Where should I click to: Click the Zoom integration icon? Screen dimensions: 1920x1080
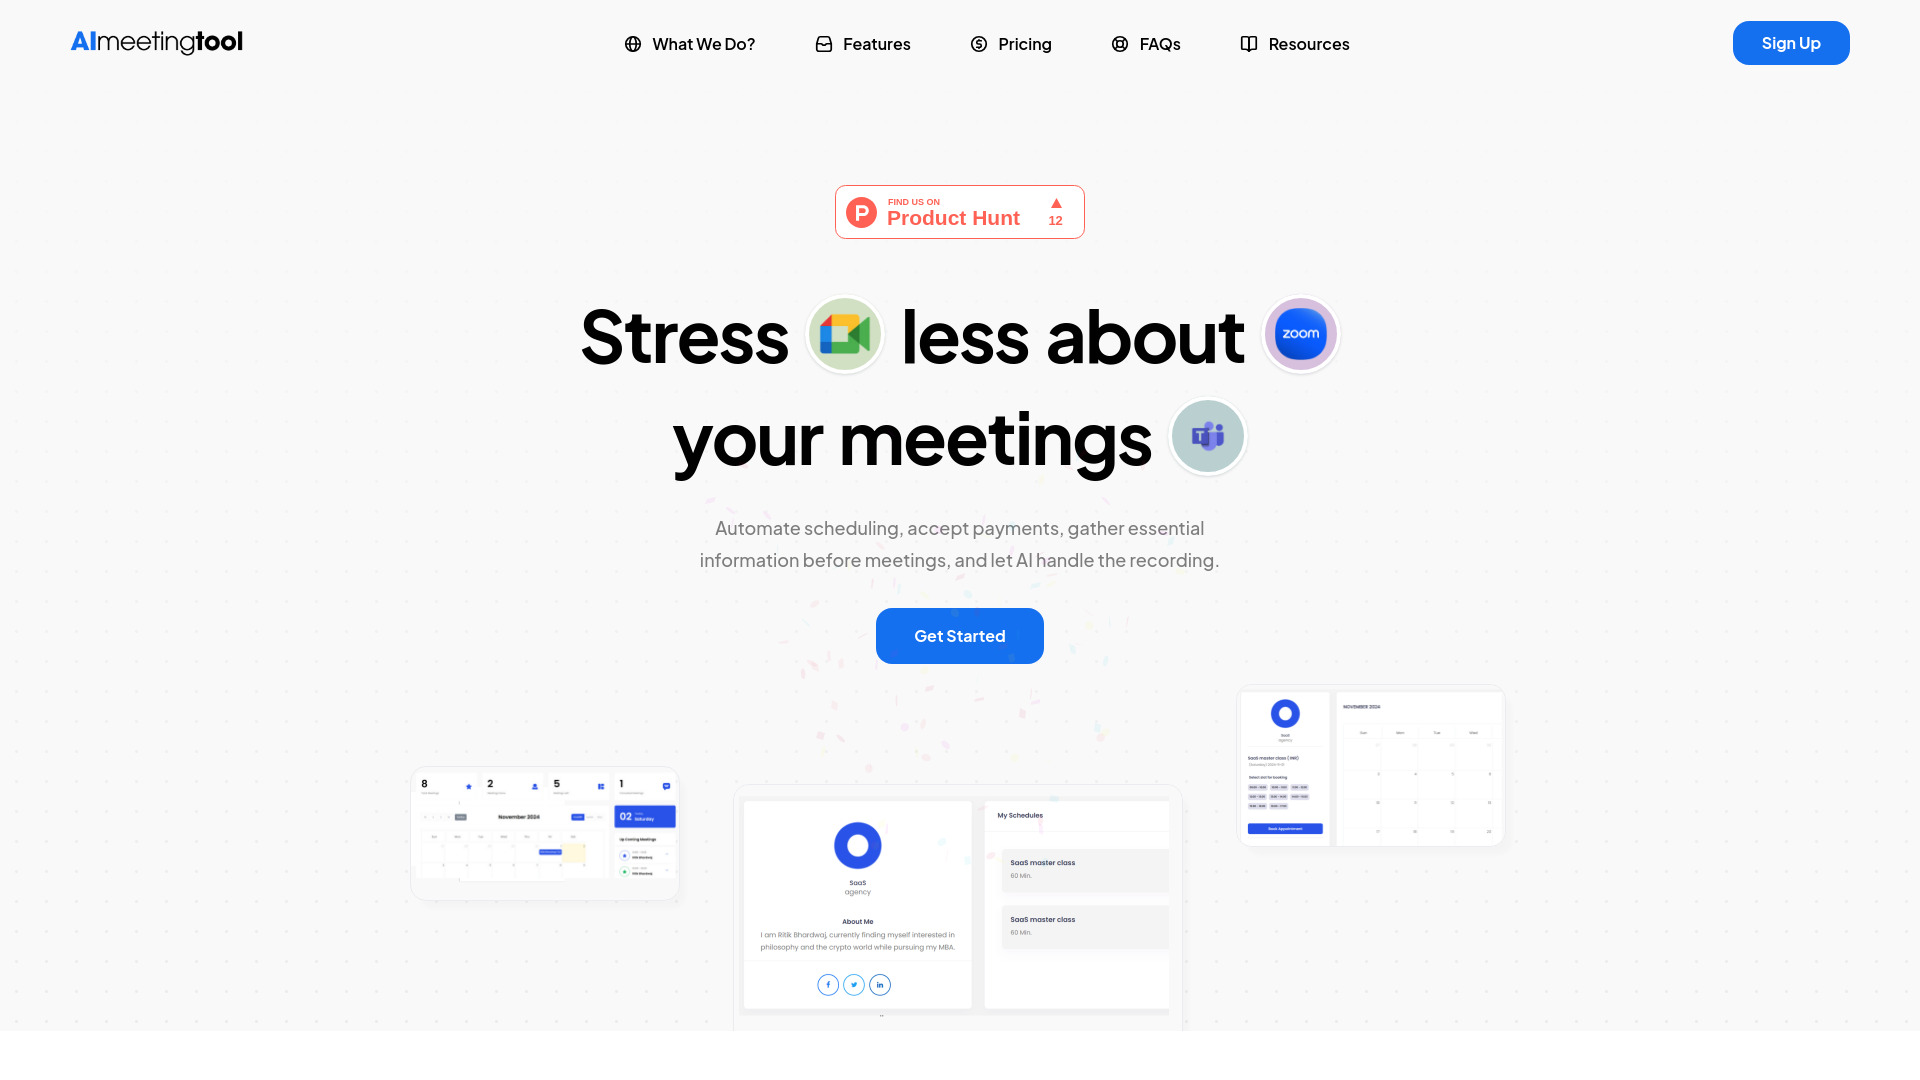pos(1300,334)
